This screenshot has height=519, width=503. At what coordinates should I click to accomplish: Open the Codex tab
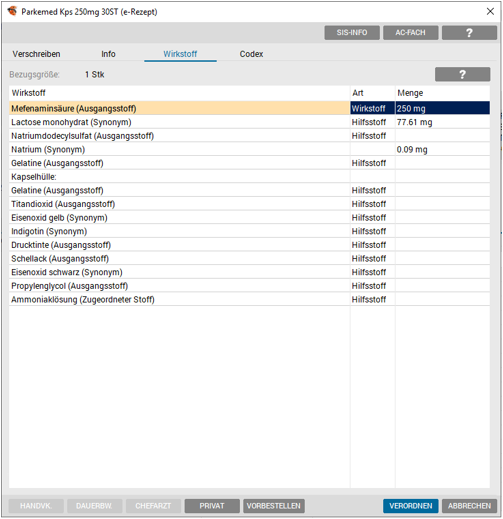pos(251,54)
